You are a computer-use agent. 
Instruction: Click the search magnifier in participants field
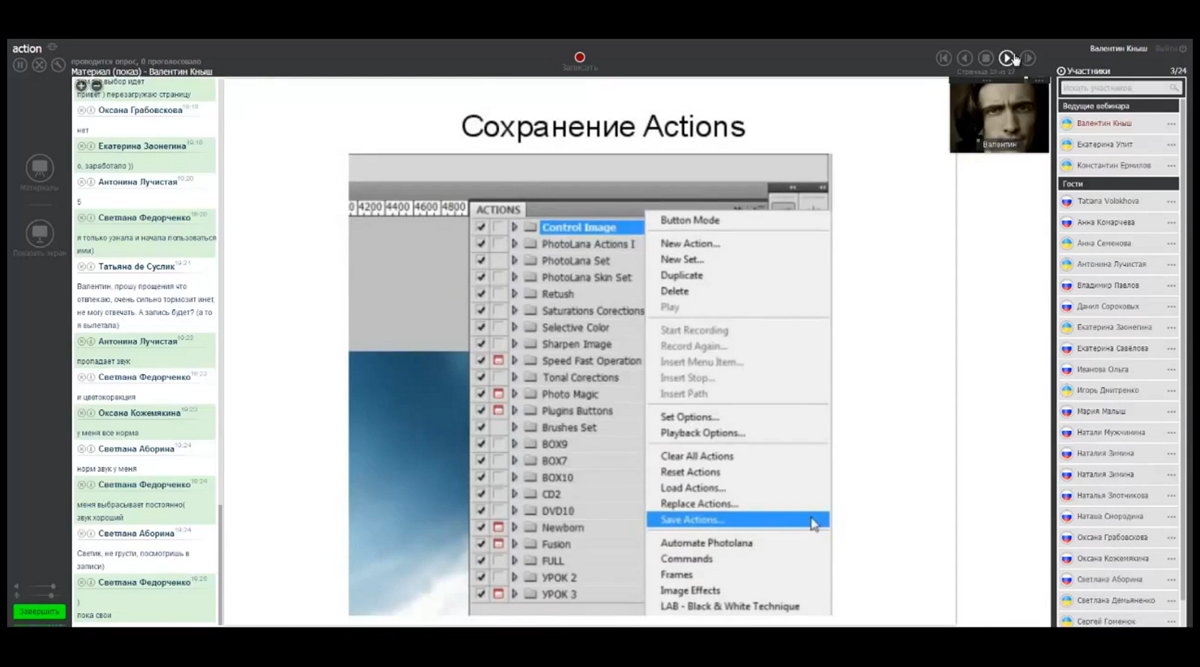pyautogui.click(x=1172, y=88)
